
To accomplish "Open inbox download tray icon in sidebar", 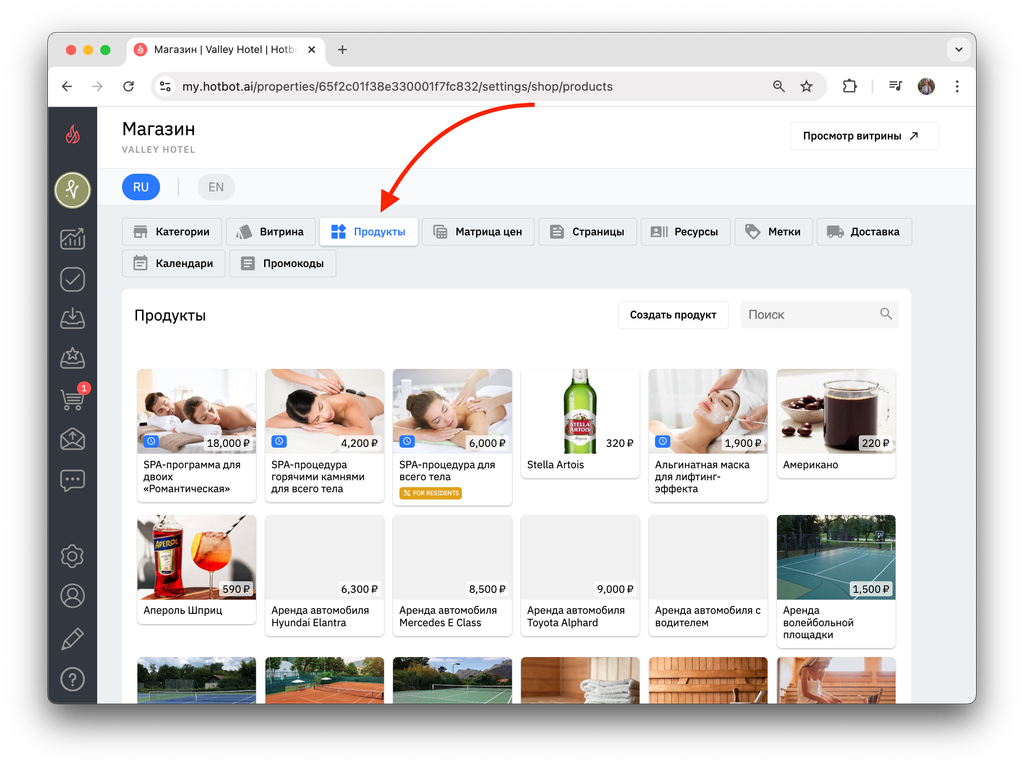I will [72, 319].
